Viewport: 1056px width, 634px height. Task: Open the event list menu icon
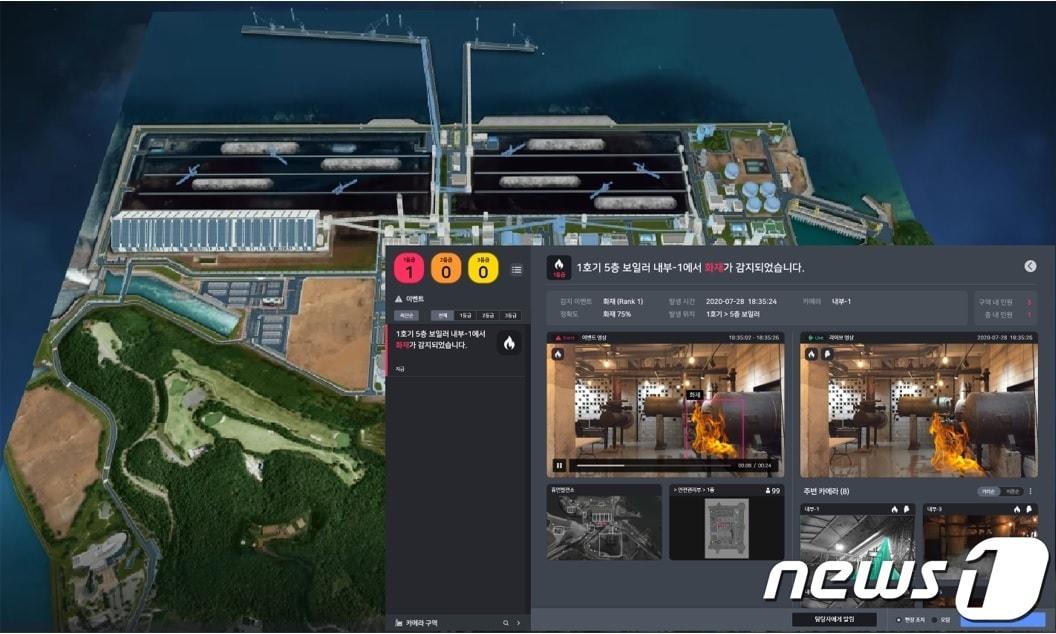(x=517, y=270)
